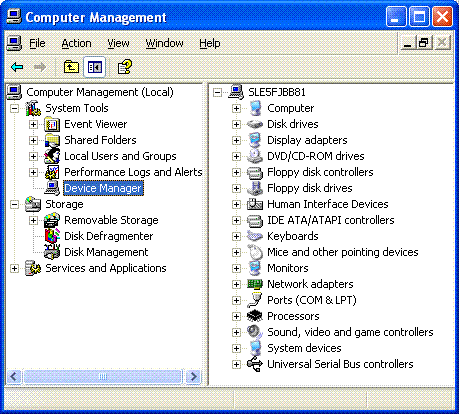Open the Window menu
The height and width of the screenshot is (414, 459).
pyautogui.click(x=164, y=43)
